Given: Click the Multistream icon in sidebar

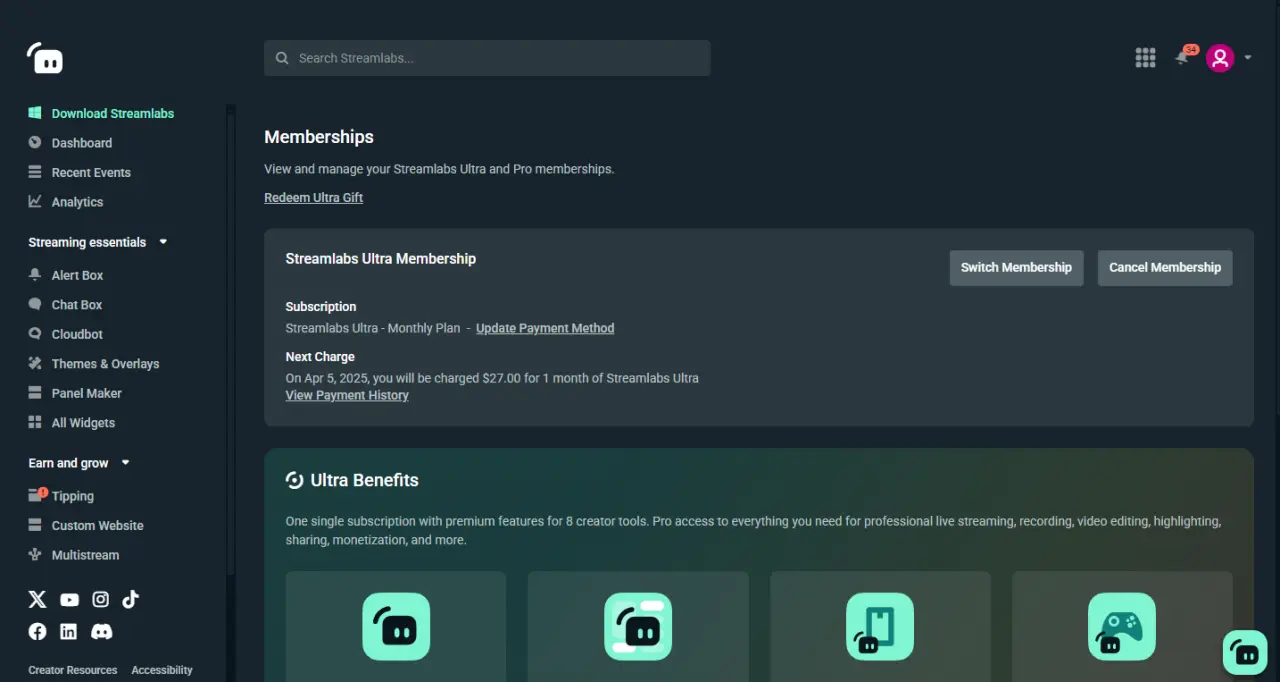Looking at the screenshot, I should click(35, 554).
